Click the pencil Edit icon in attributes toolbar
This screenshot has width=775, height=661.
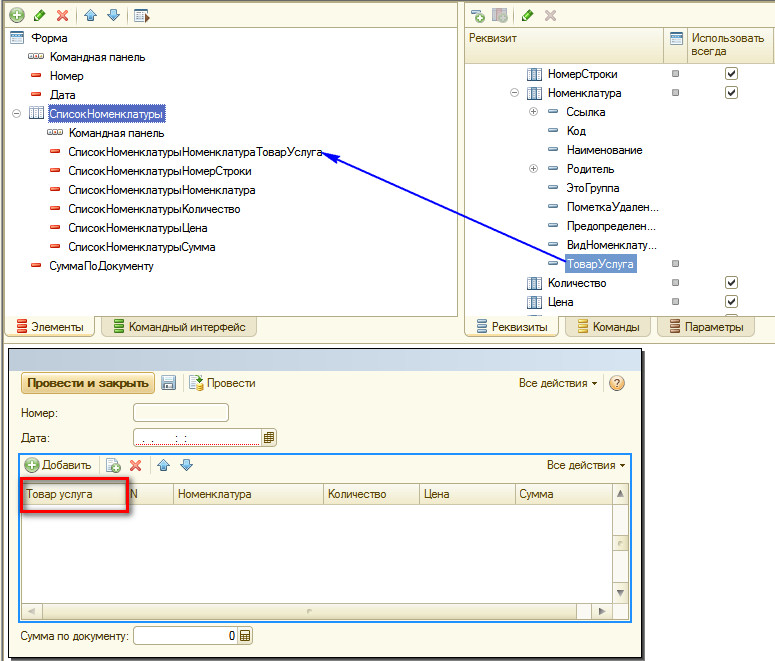[x=527, y=16]
